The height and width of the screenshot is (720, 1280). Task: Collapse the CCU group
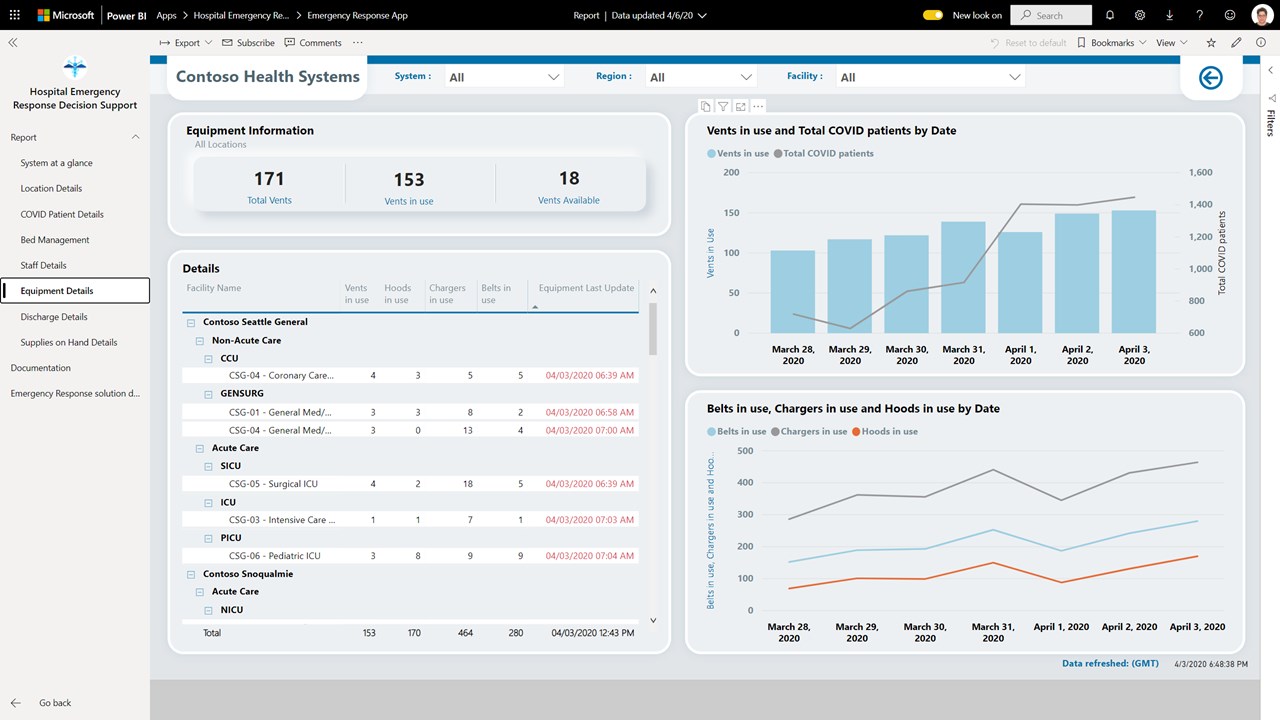pyautogui.click(x=208, y=358)
